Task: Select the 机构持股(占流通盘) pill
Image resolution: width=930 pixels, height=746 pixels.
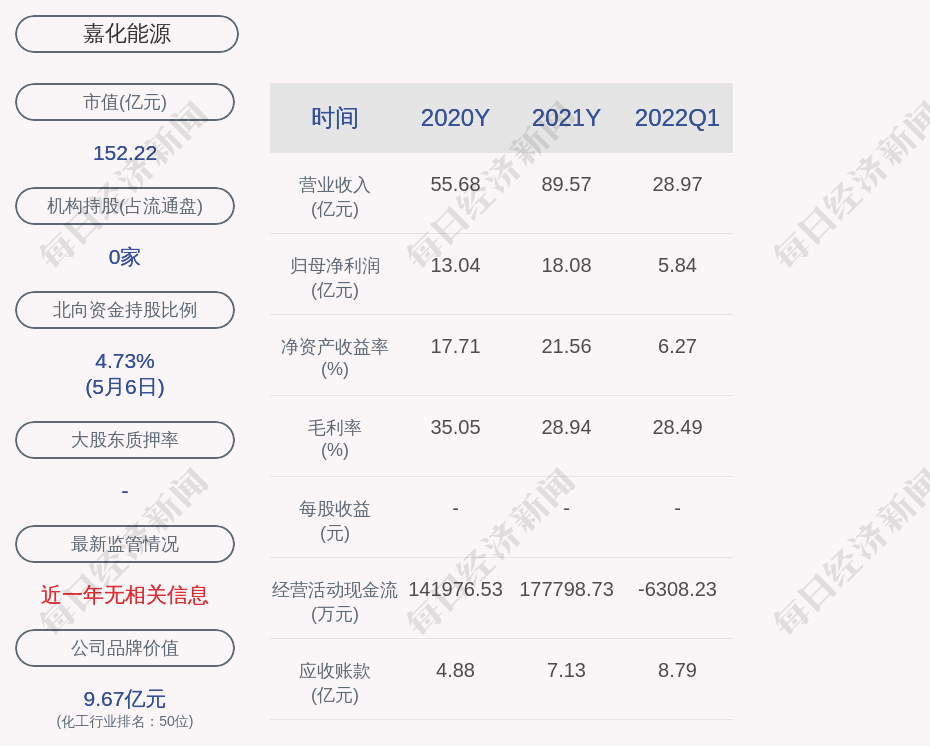Action: click(125, 206)
